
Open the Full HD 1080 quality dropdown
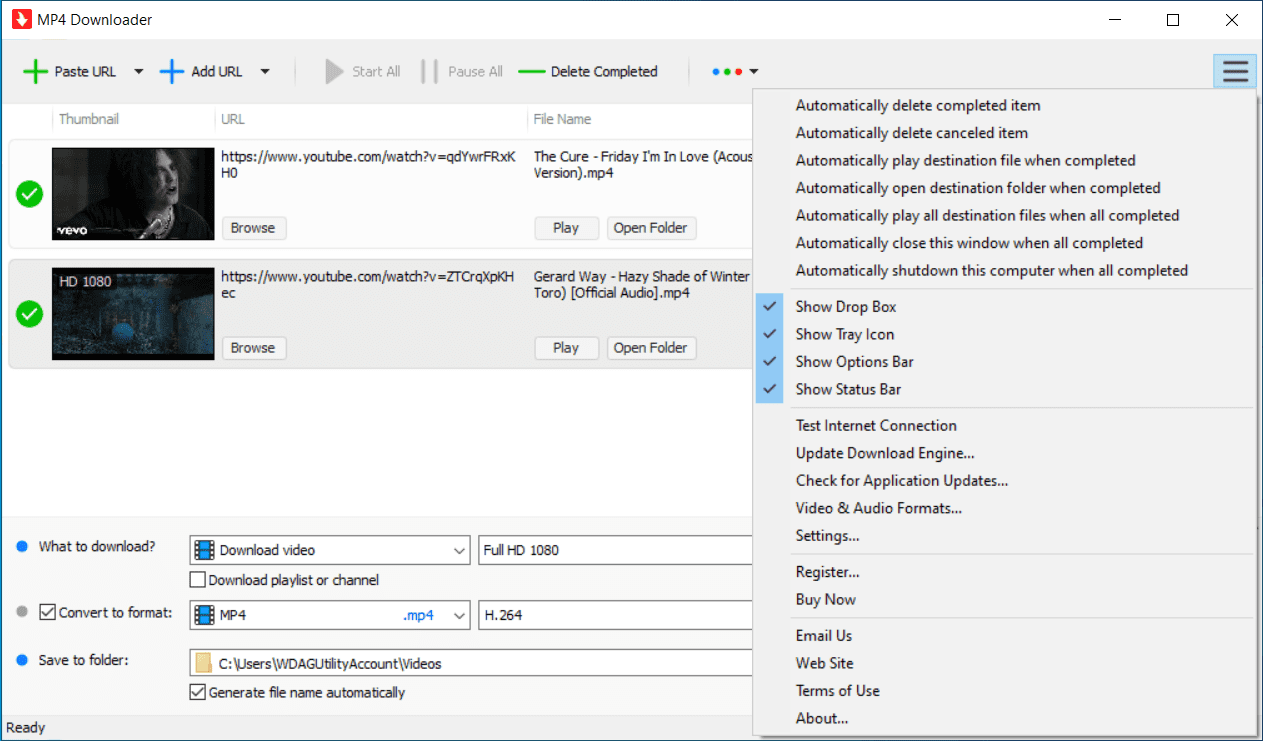pos(615,550)
